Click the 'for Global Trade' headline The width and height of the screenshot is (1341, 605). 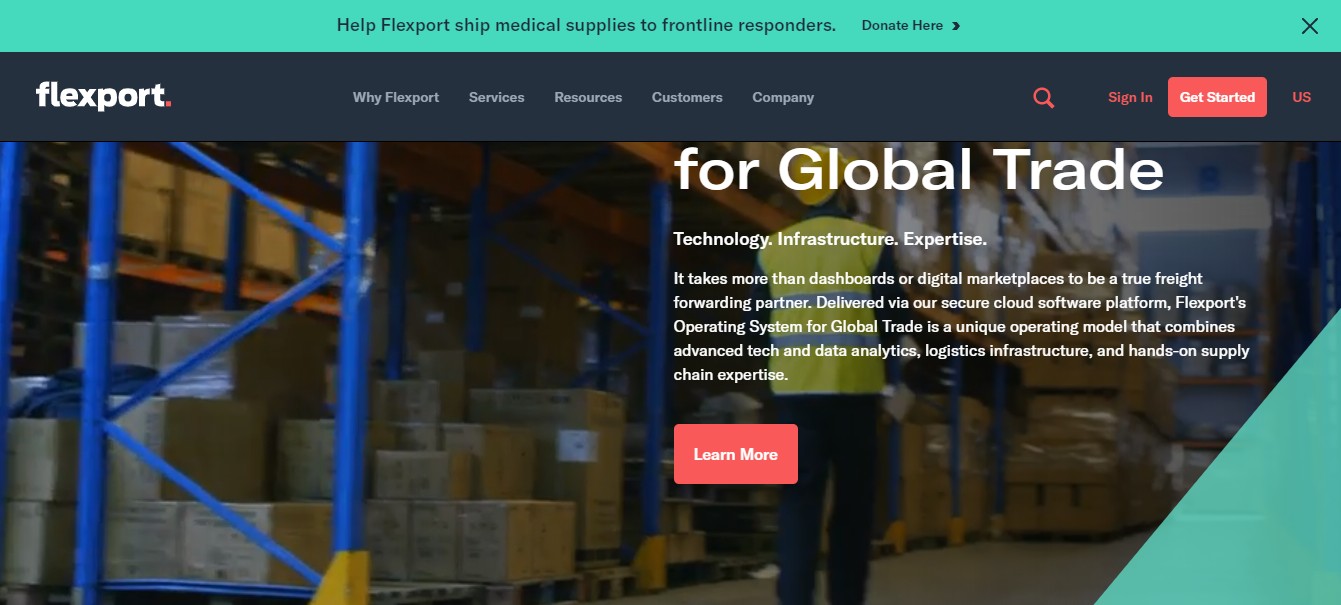pos(919,169)
